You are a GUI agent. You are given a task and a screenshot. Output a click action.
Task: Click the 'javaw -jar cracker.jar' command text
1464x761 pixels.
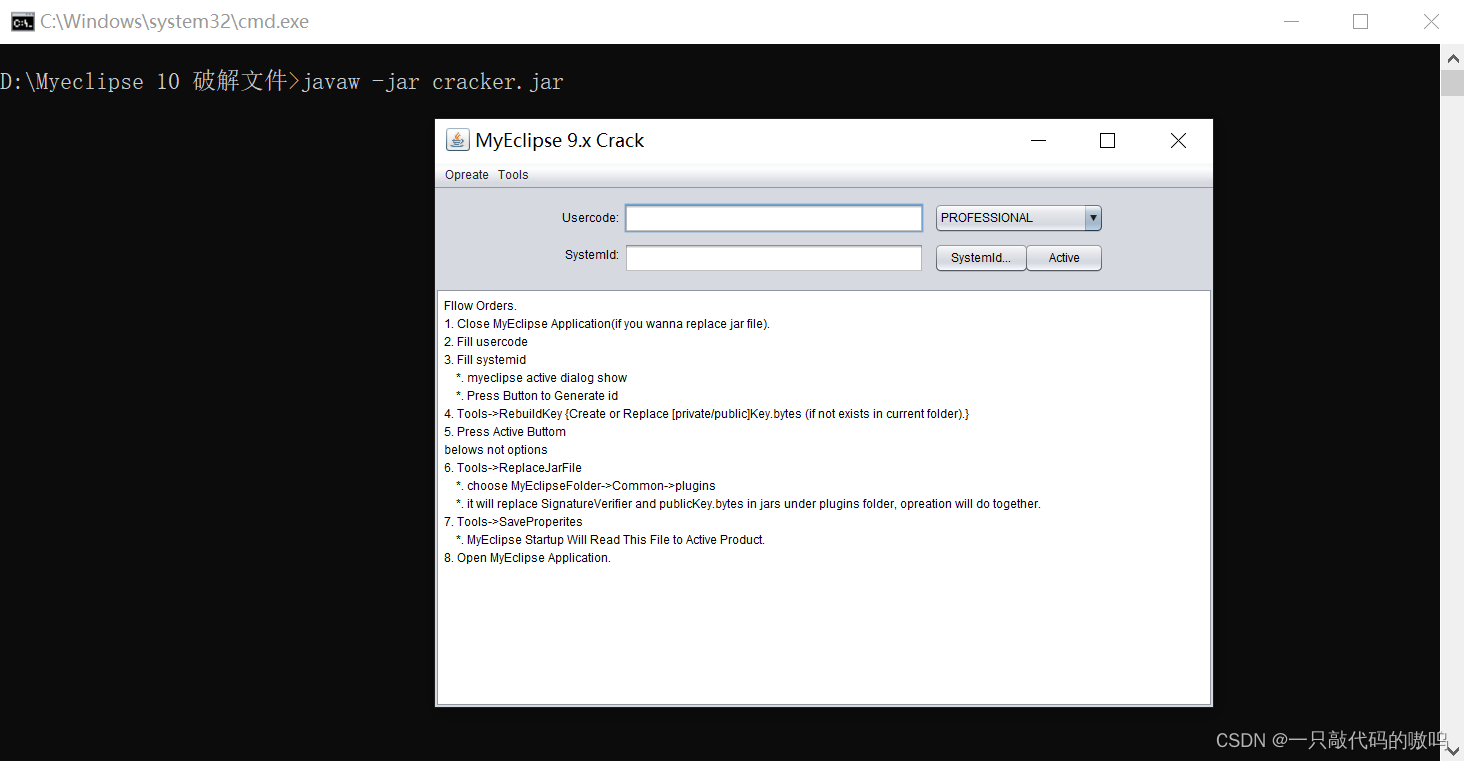(432, 82)
